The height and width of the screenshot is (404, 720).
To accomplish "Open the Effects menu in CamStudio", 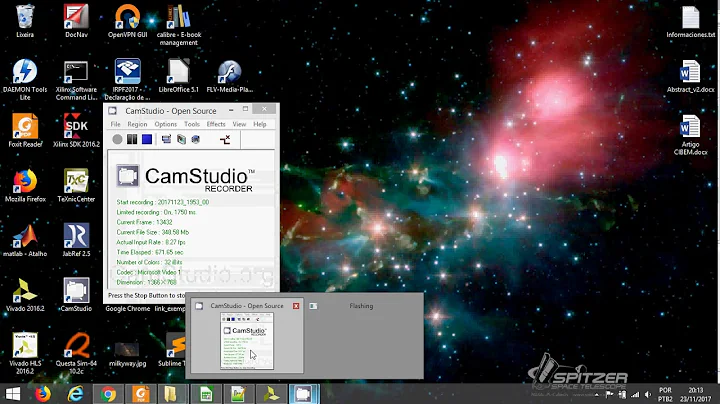I will tap(216, 124).
